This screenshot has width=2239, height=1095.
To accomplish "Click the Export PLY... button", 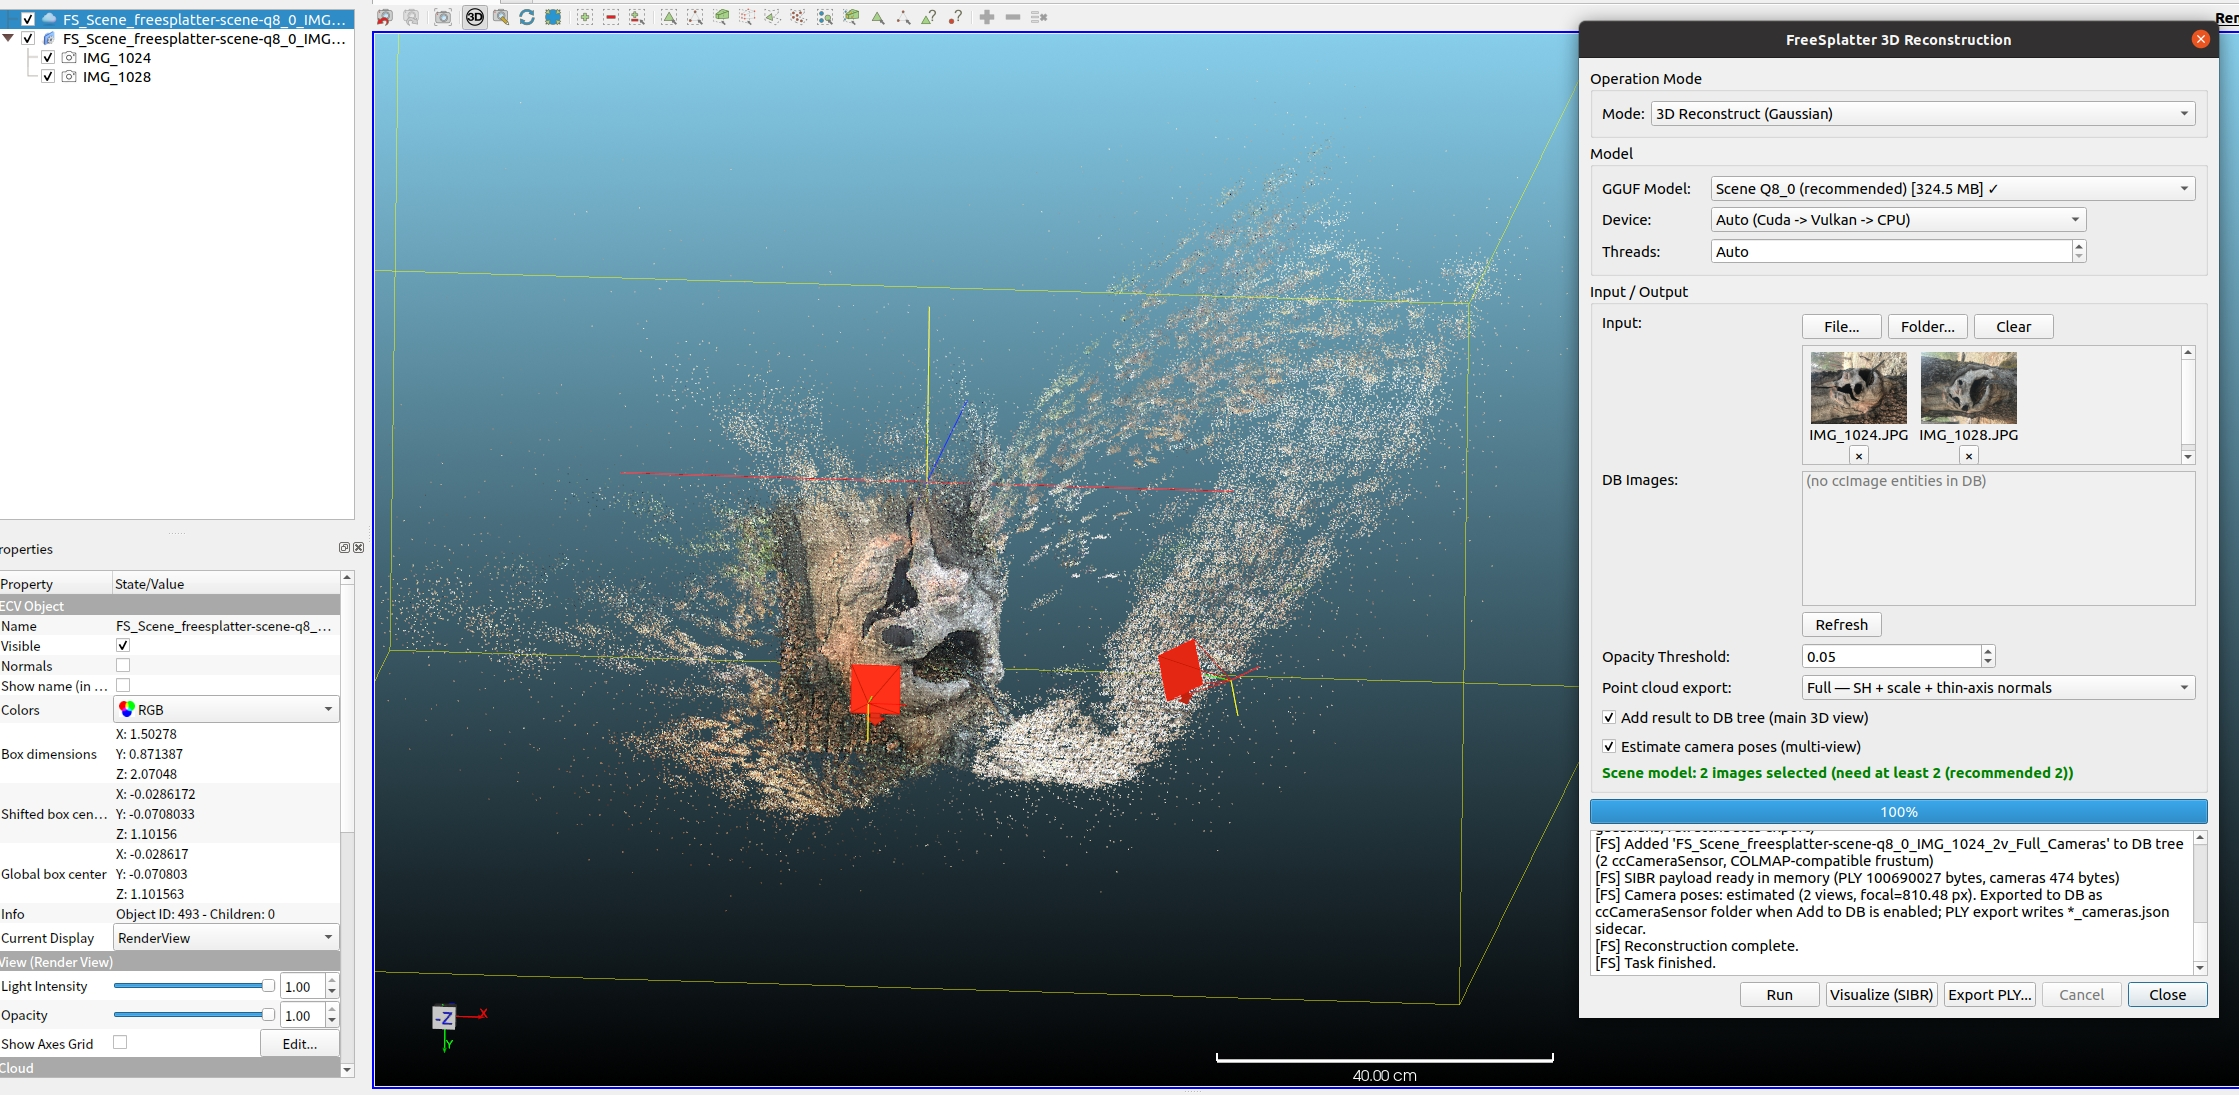I will [1990, 995].
